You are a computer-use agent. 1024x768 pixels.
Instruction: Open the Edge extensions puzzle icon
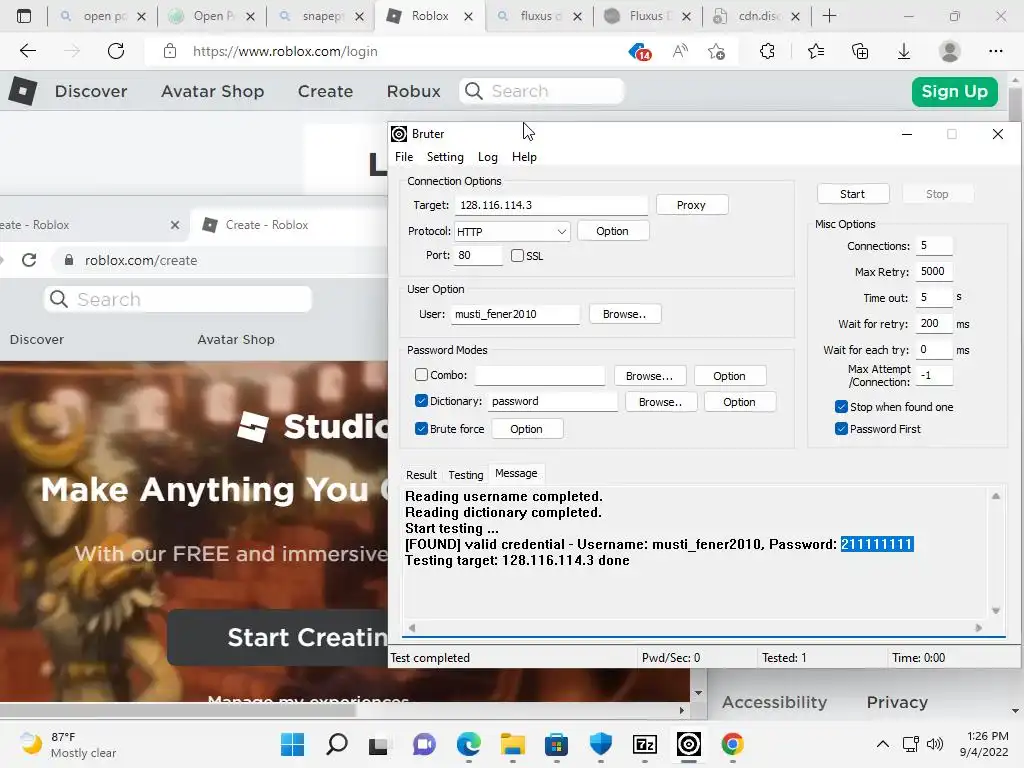click(767, 51)
